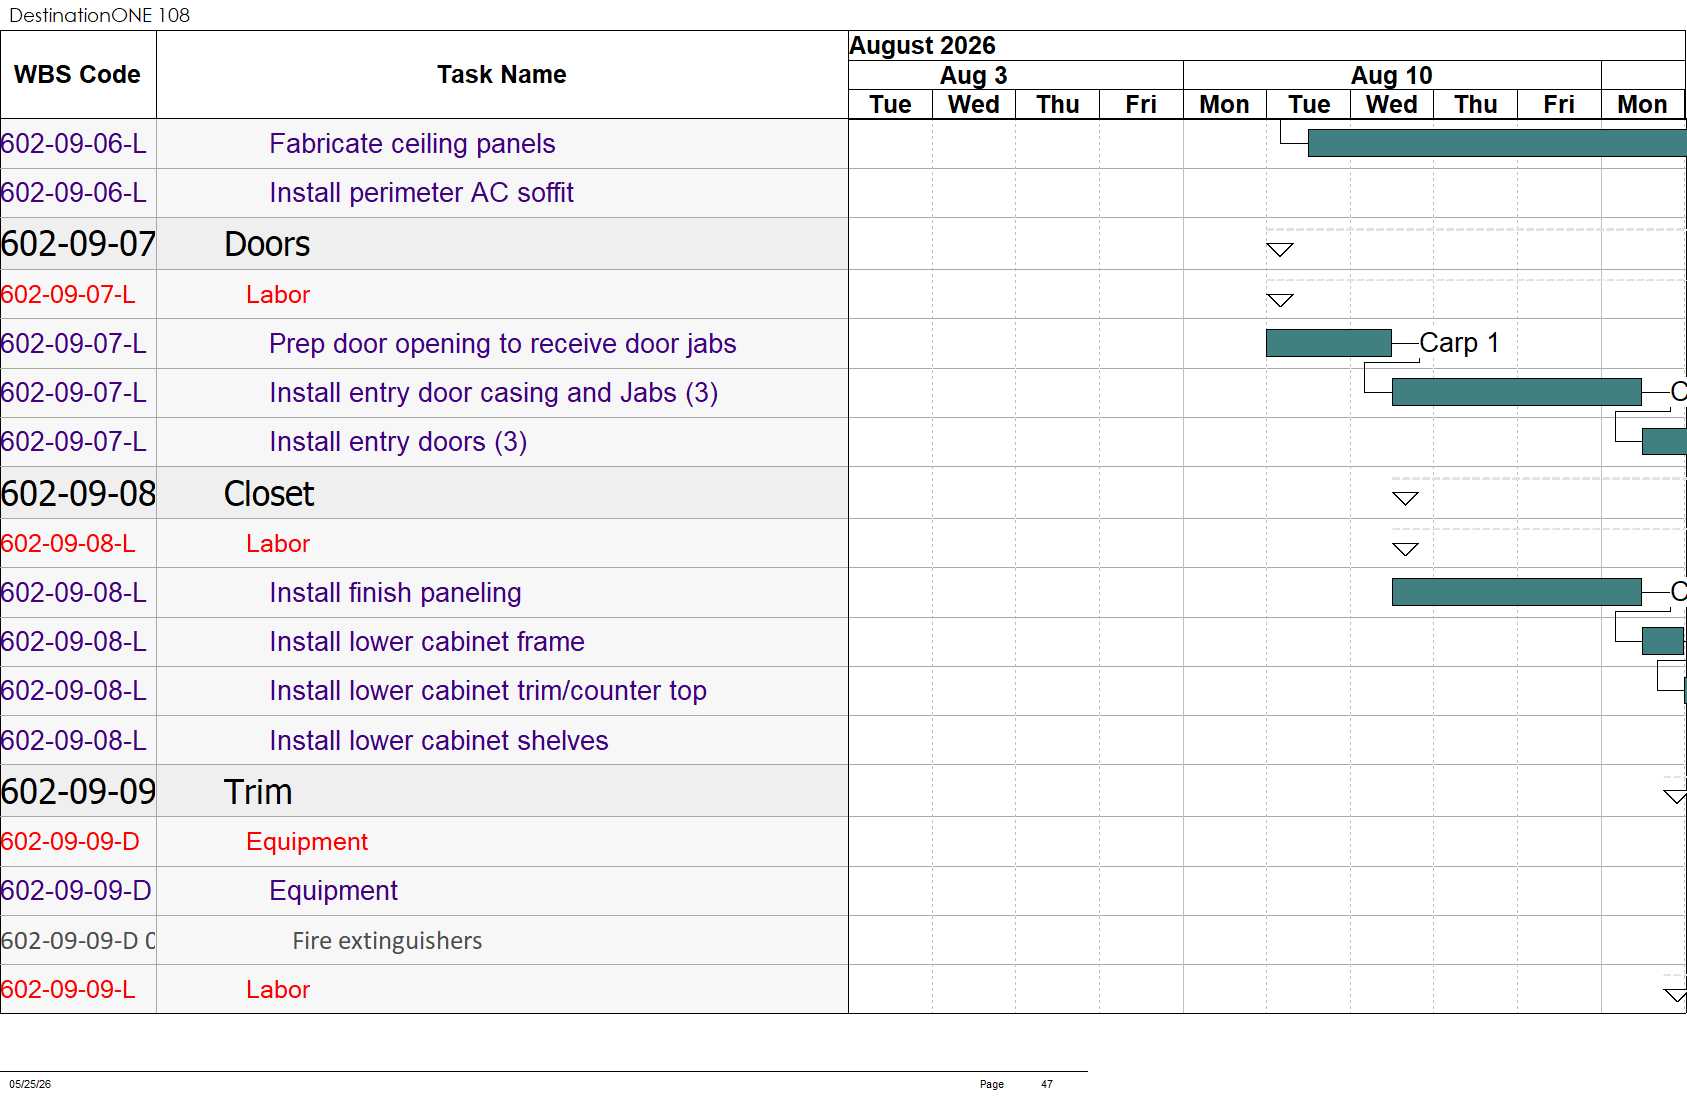Select the Fabricate ceiling panels task

pos(412,144)
